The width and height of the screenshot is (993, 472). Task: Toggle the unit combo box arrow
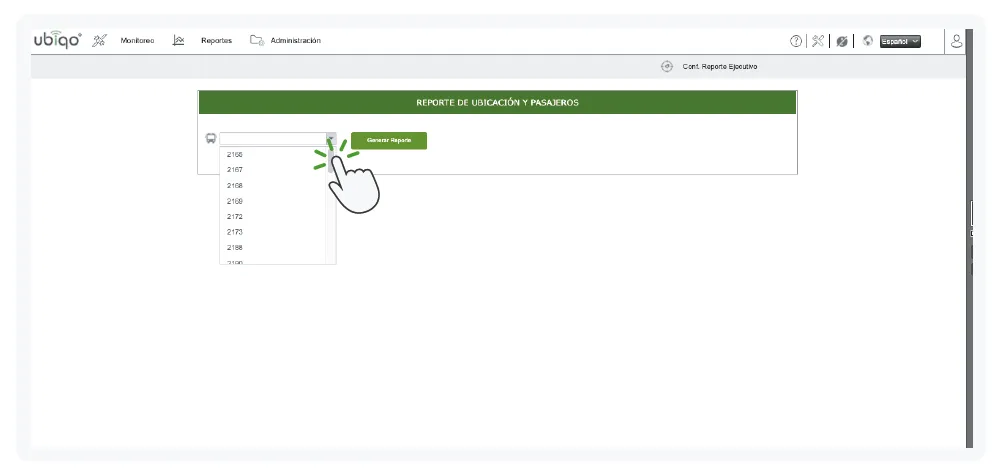(x=331, y=139)
